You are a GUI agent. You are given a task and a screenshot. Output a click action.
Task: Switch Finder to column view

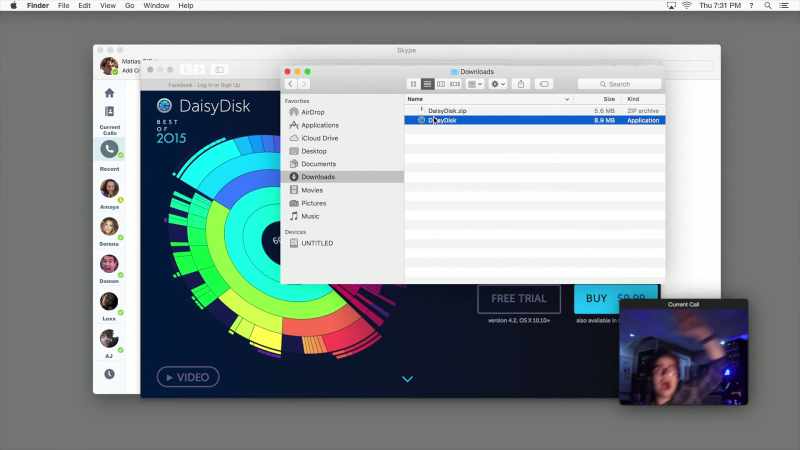pyautogui.click(x=441, y=84)
